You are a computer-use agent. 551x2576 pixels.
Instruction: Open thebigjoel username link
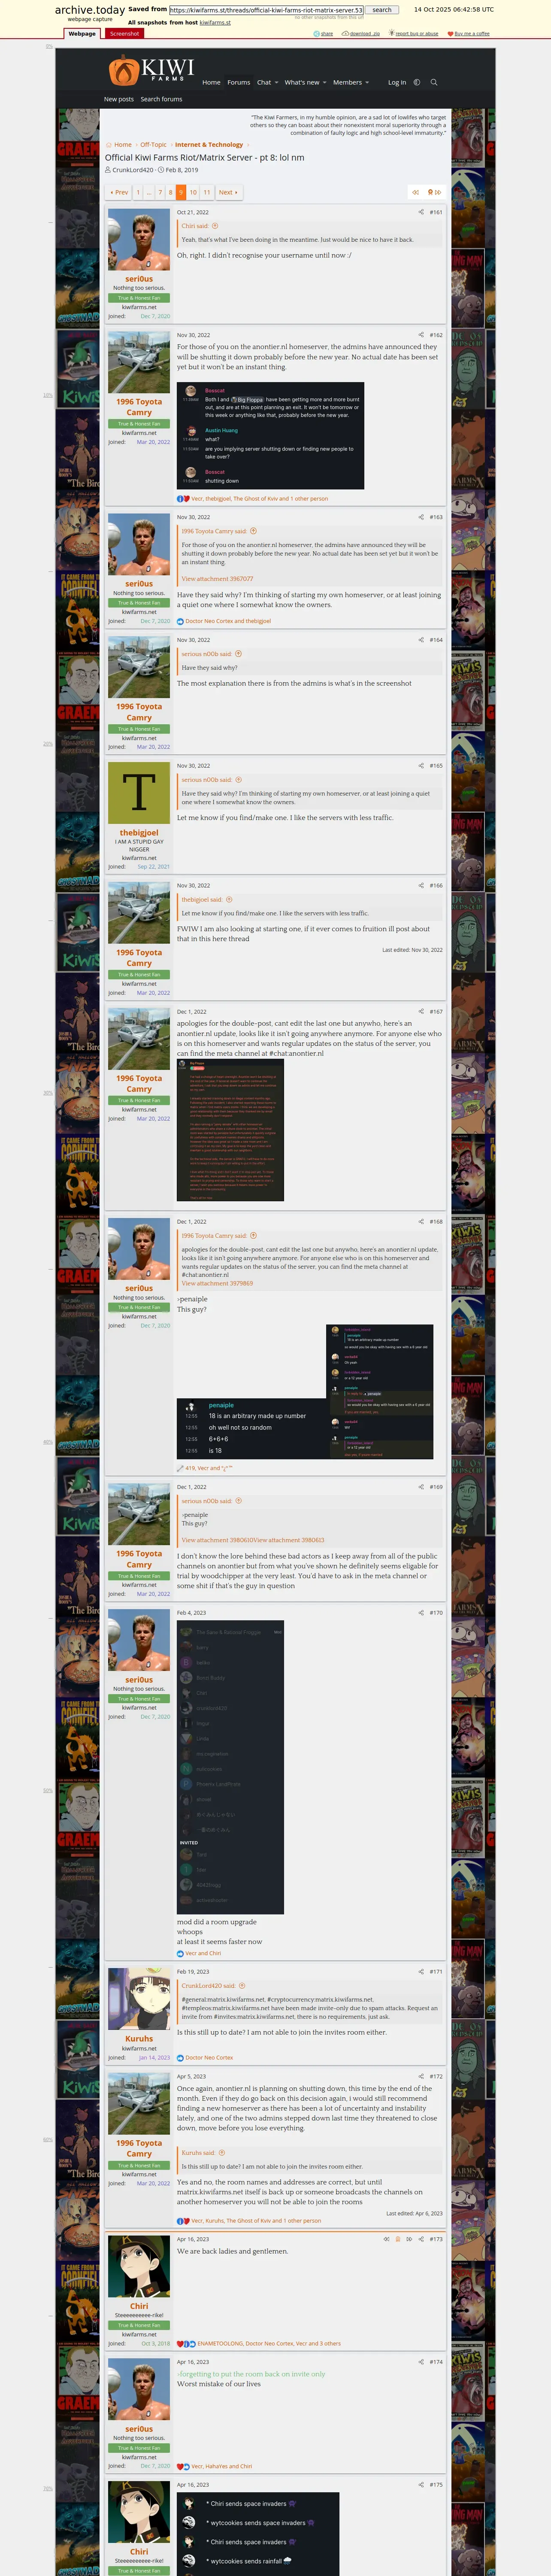click(139, 832)
